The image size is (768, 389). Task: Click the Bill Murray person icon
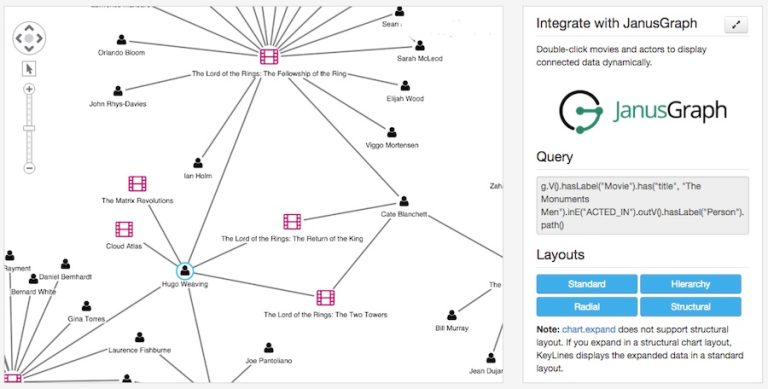(452, 315)
